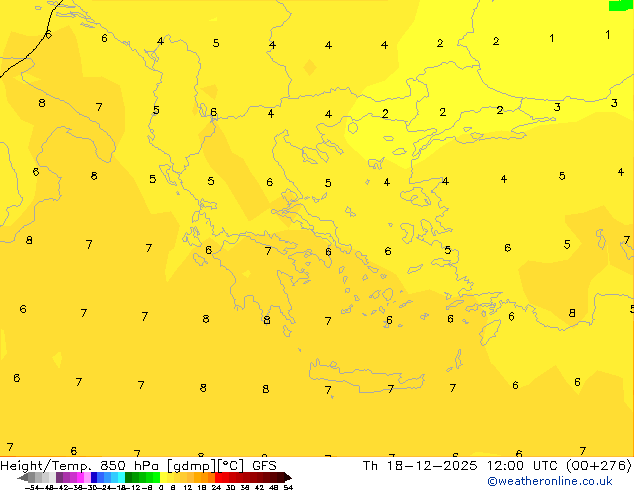Image resolution: width=634 pixels, height=490 pixels.
Task: Click the island of Crete outline
Action: [x=367, y=376]
